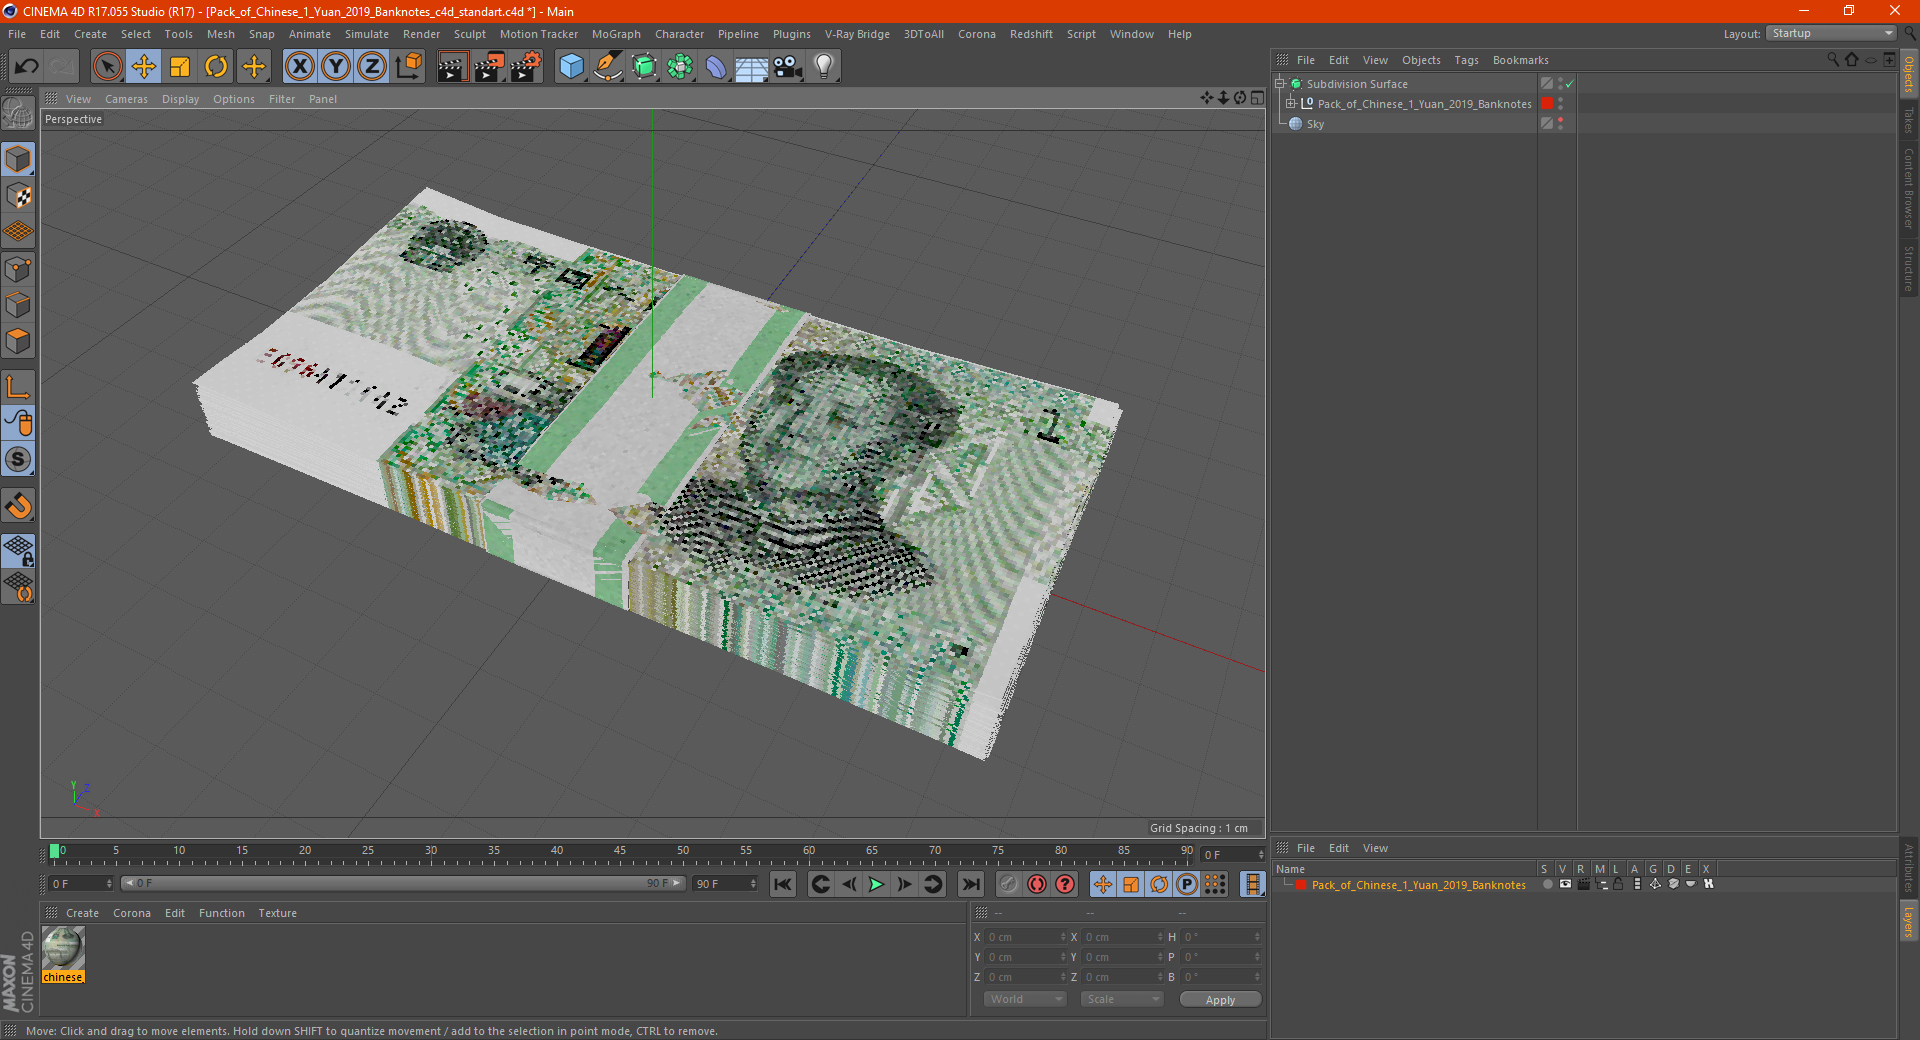1920x1040 pixels.
Task: Click the Apply button
Action: coord(1220,1000)
